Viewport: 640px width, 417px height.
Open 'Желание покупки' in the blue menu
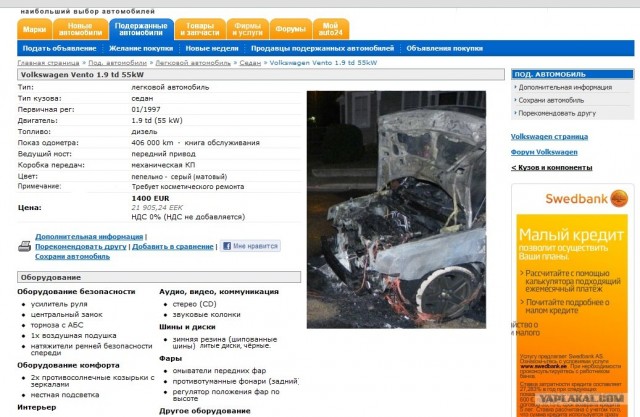(x=141, y=48)
